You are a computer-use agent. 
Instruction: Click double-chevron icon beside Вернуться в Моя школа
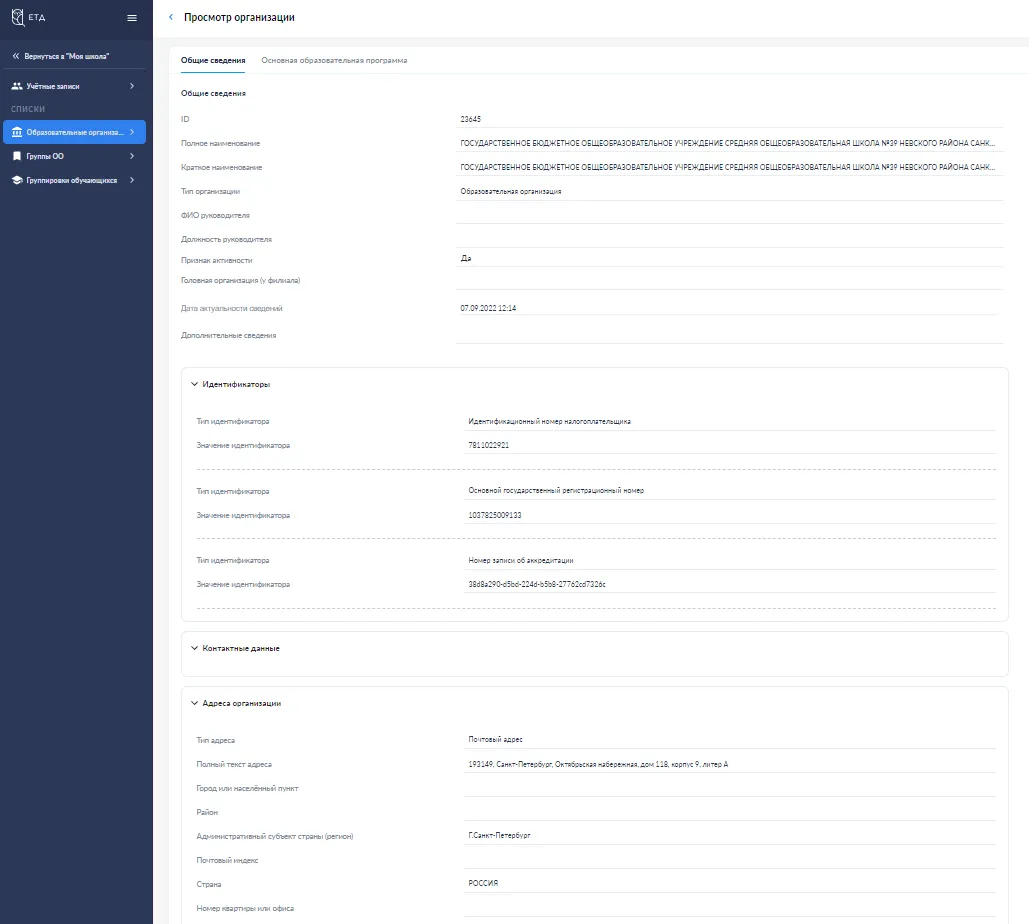pos(16,56)
